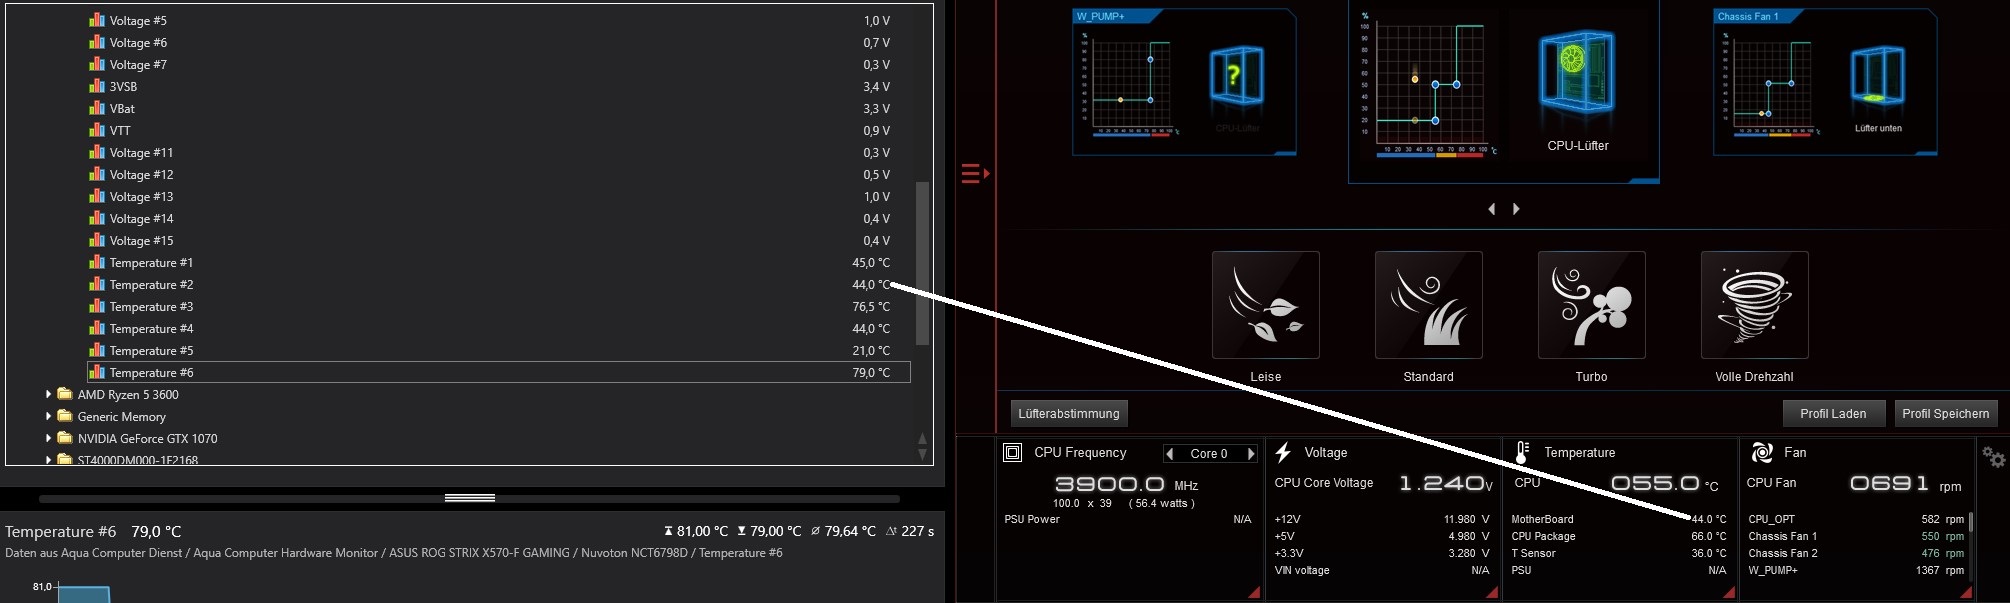Switch to next CPU core
Screen dimensions: 2010x603
click(1250, 454)
